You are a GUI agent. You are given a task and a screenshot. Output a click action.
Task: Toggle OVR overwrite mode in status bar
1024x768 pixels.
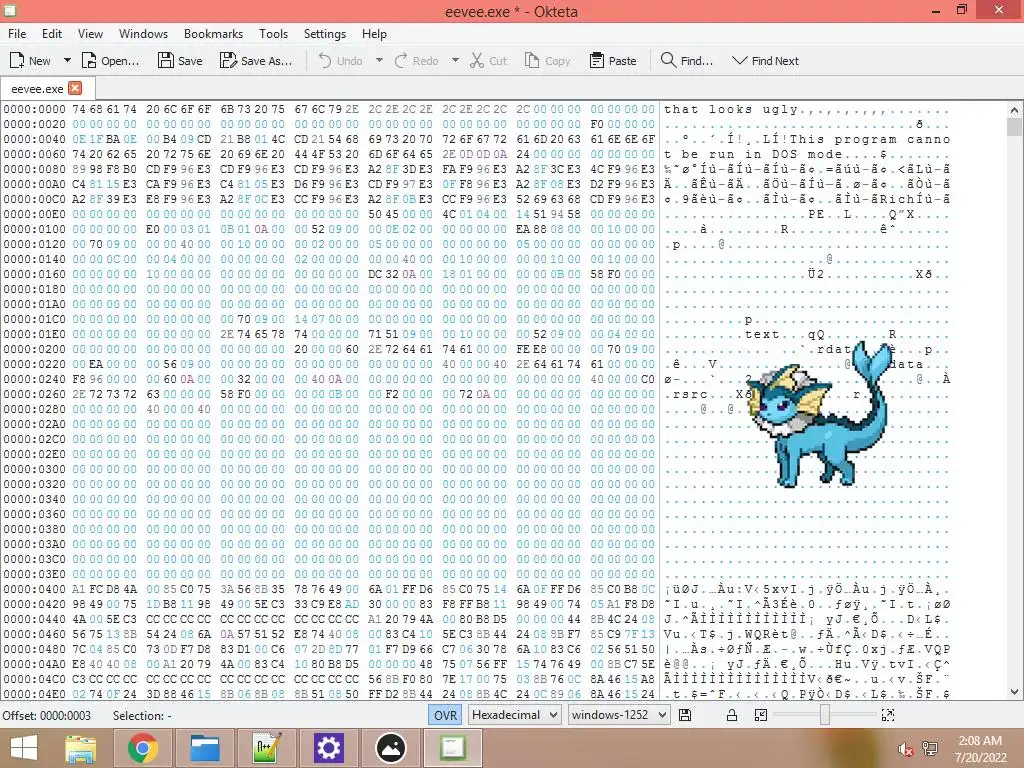click(x=445, y=715)
